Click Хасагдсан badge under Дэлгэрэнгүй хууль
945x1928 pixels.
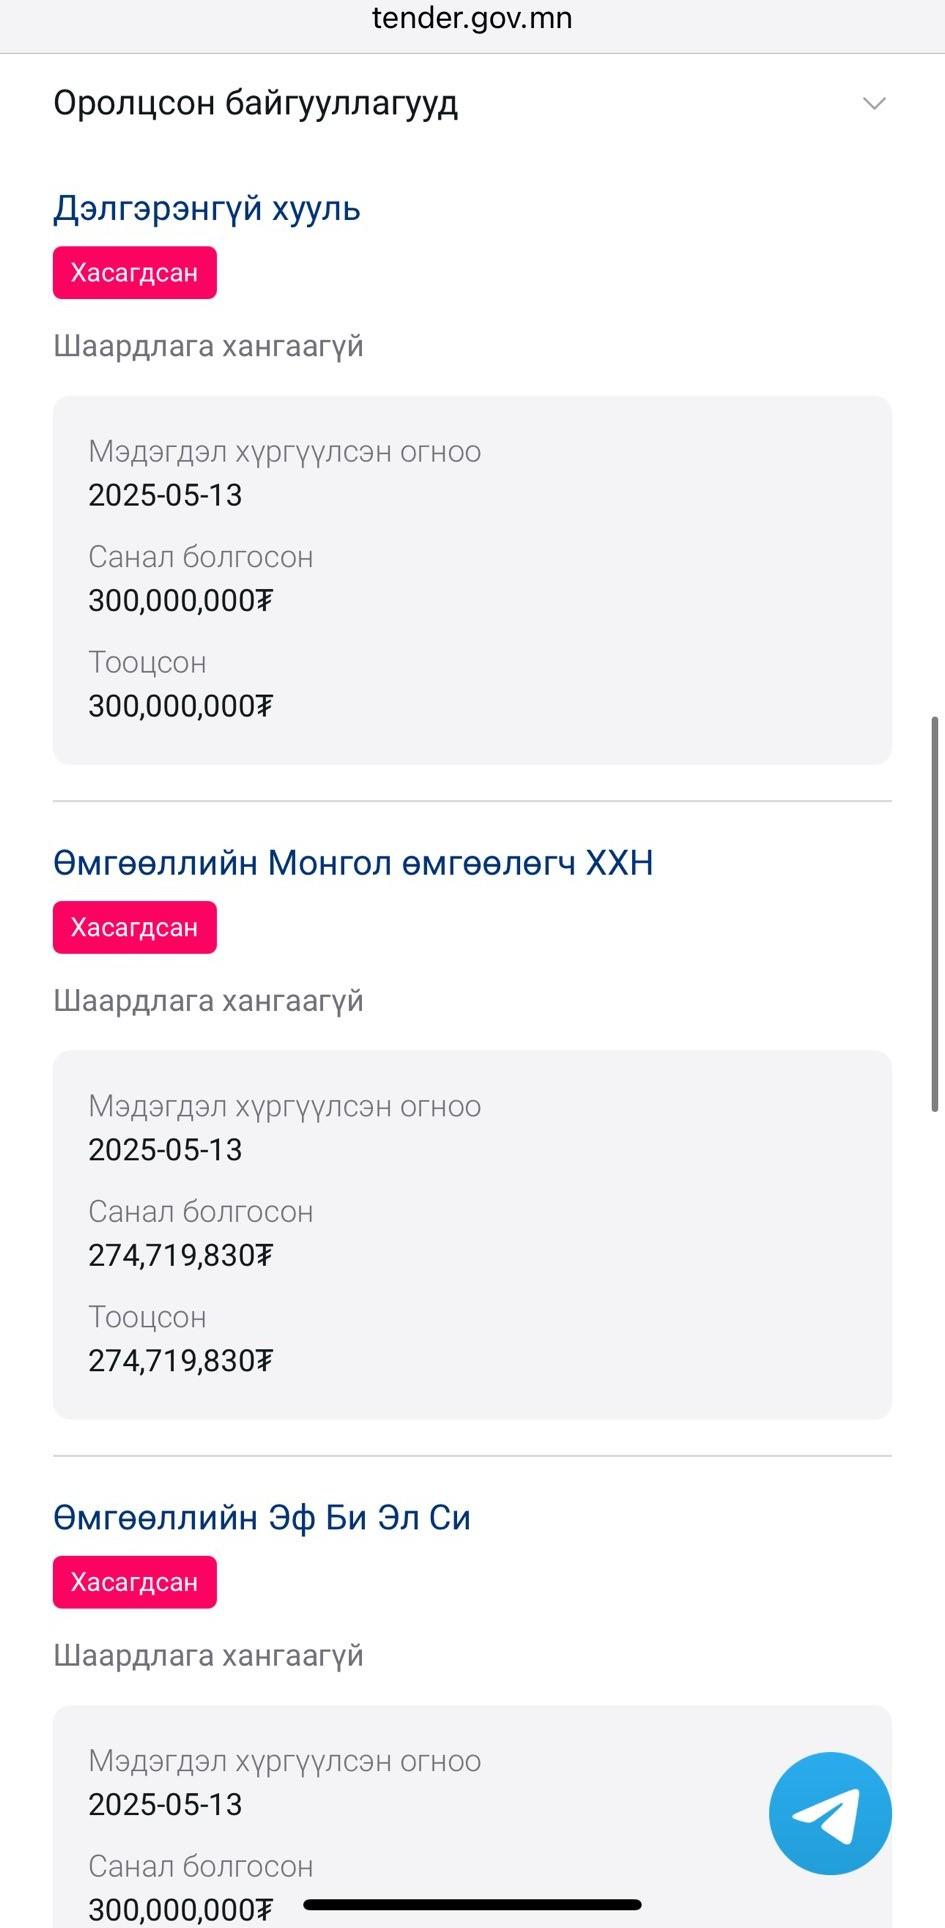coord(135,273)
